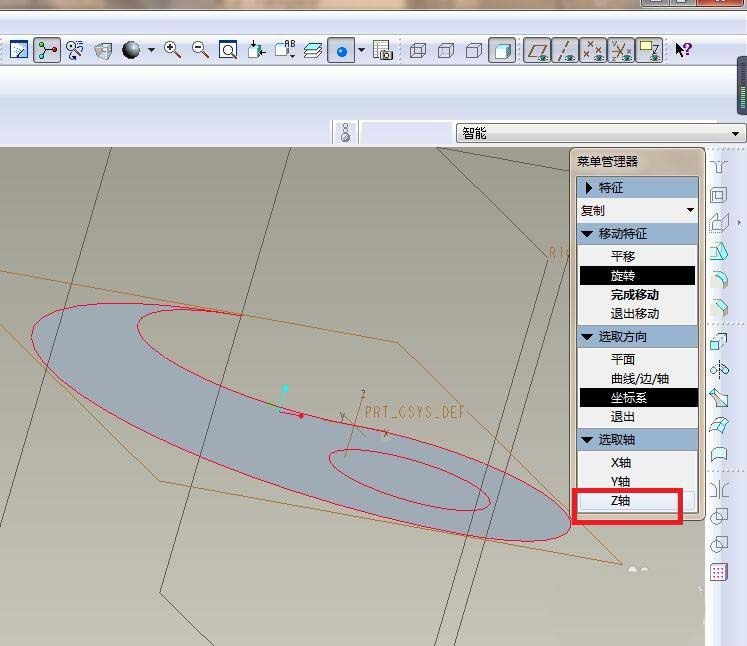Activate the Orient mode icon
This screenshot has height=646, width=747.
(x=74, y=50)
